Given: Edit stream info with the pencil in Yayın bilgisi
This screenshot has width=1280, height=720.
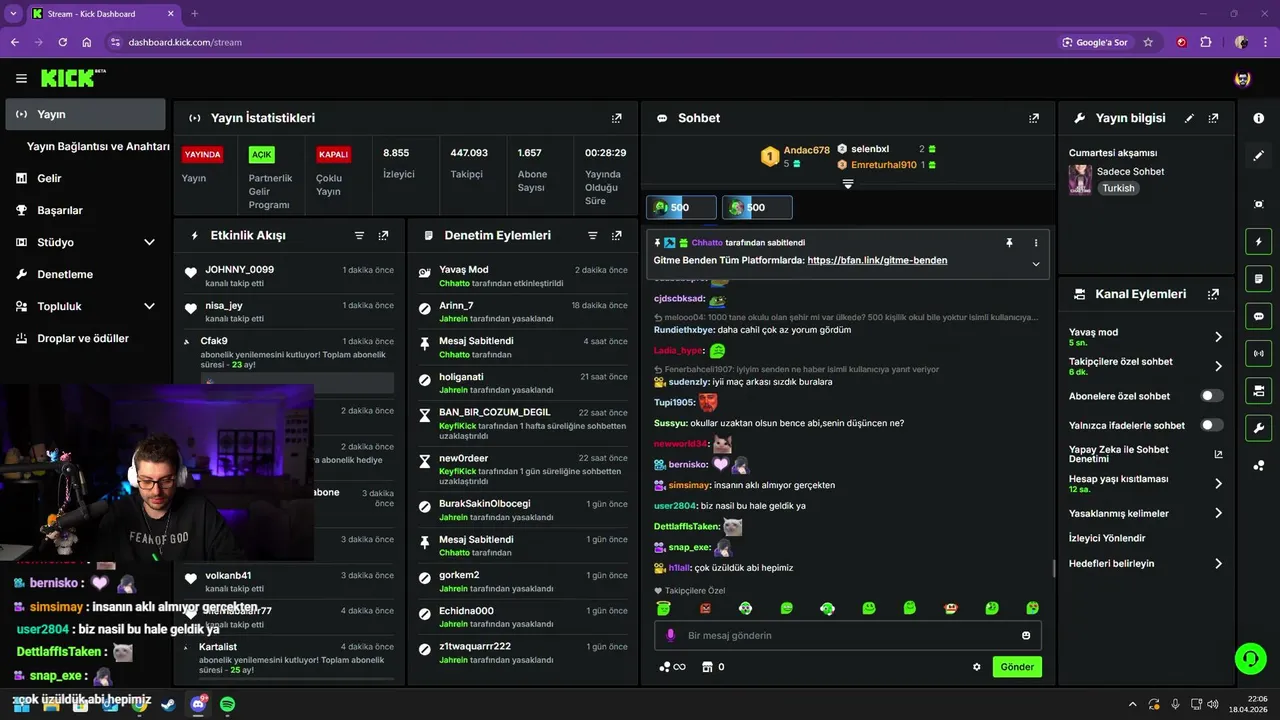Looking at the screenshot, I should coord(1189,118).
